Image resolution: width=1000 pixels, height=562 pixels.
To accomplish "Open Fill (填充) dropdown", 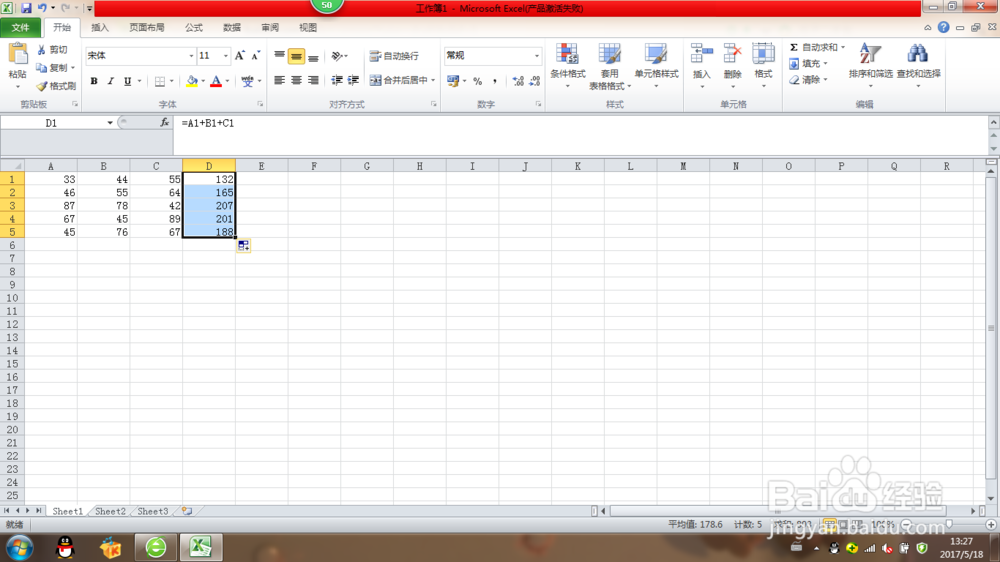I will pos(808,64).
